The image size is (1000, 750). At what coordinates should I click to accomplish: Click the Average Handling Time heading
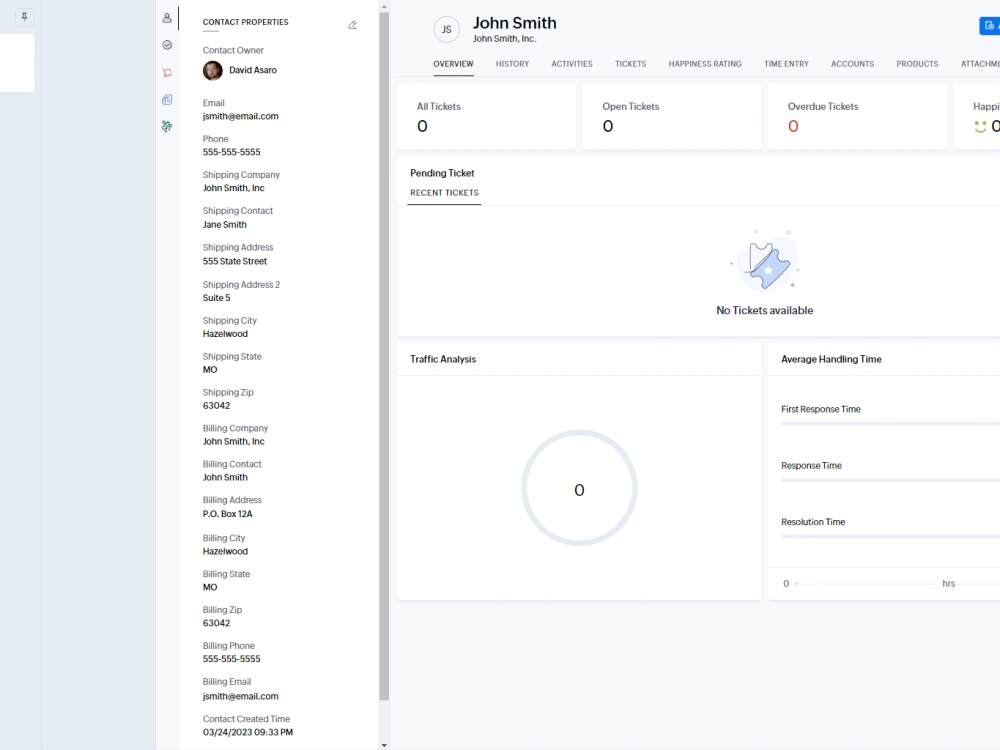[x=831, y=359]
